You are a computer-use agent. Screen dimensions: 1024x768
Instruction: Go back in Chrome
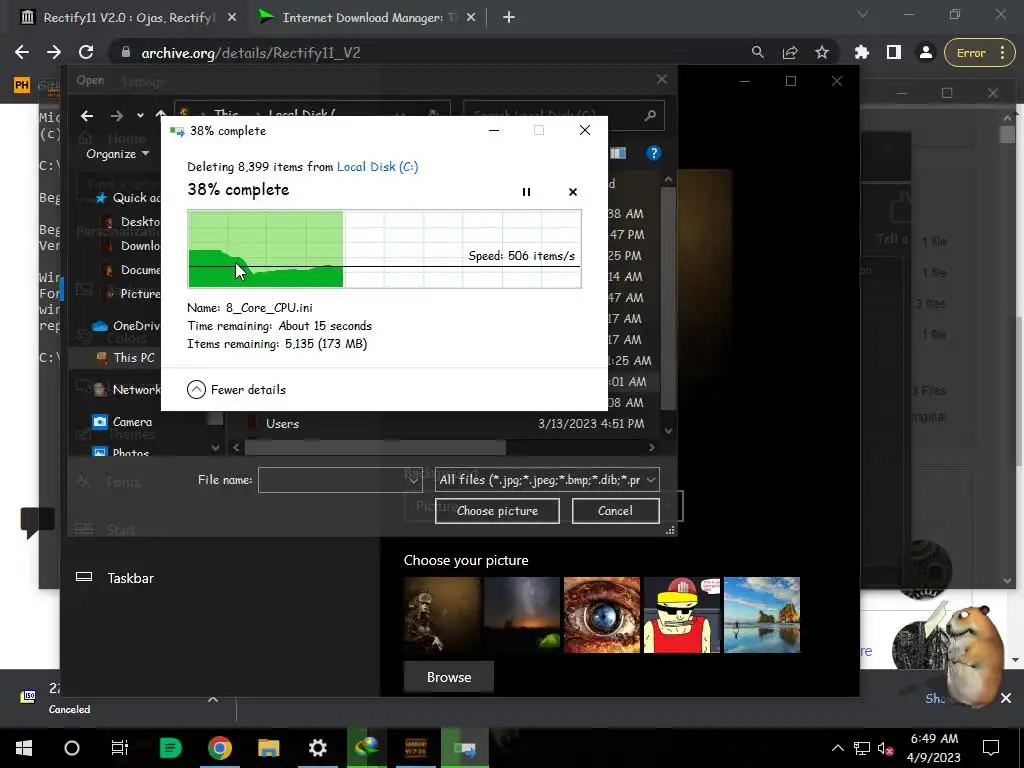point(22,52)
